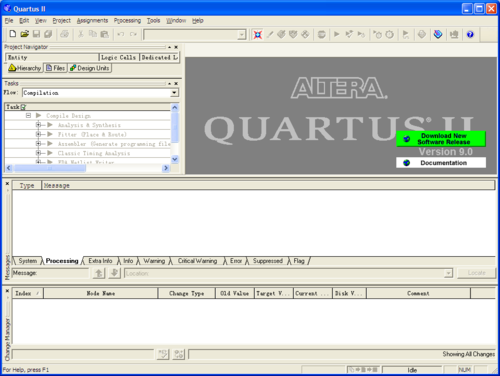This screenshot has height=376, width=500.
Task: Switch to the Design Units tab
Action: pyautogui.click(x=90, y=68)
